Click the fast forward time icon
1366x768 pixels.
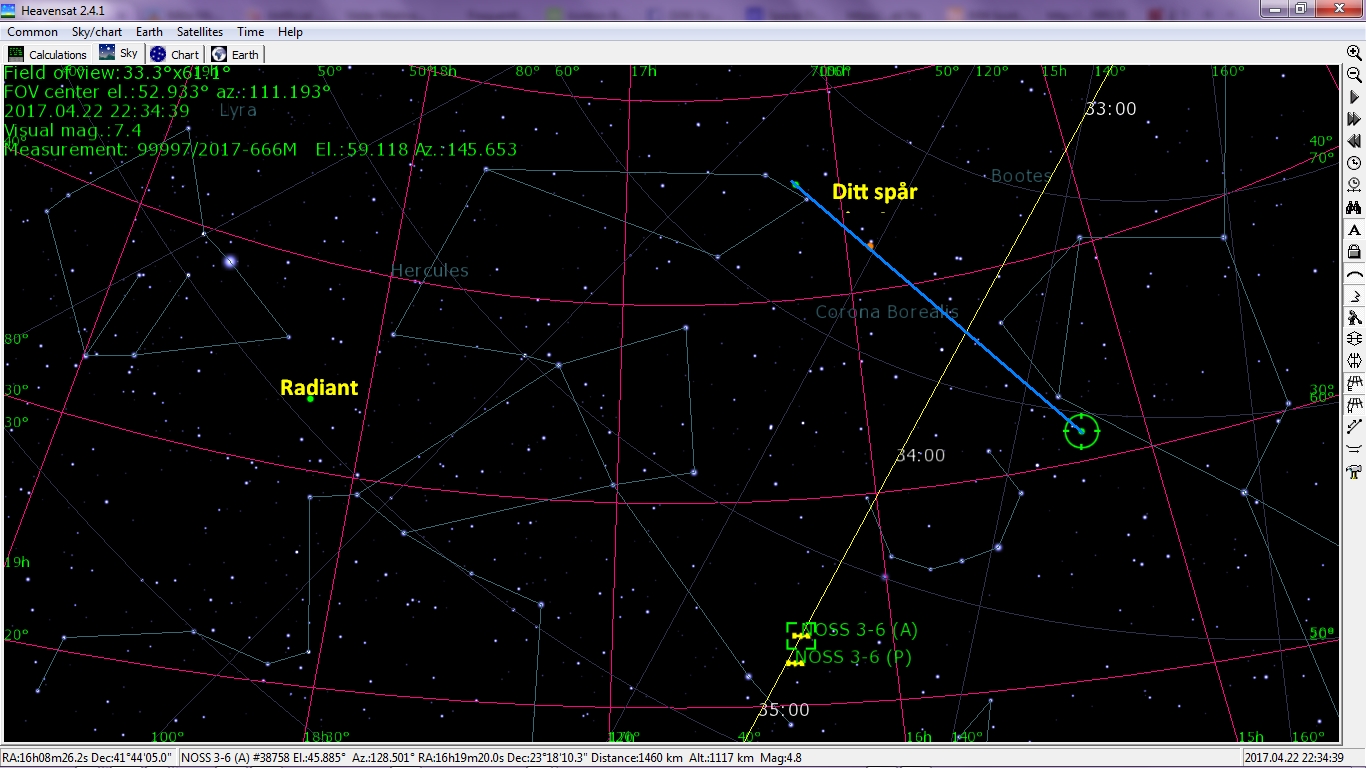pos(1355,119)
